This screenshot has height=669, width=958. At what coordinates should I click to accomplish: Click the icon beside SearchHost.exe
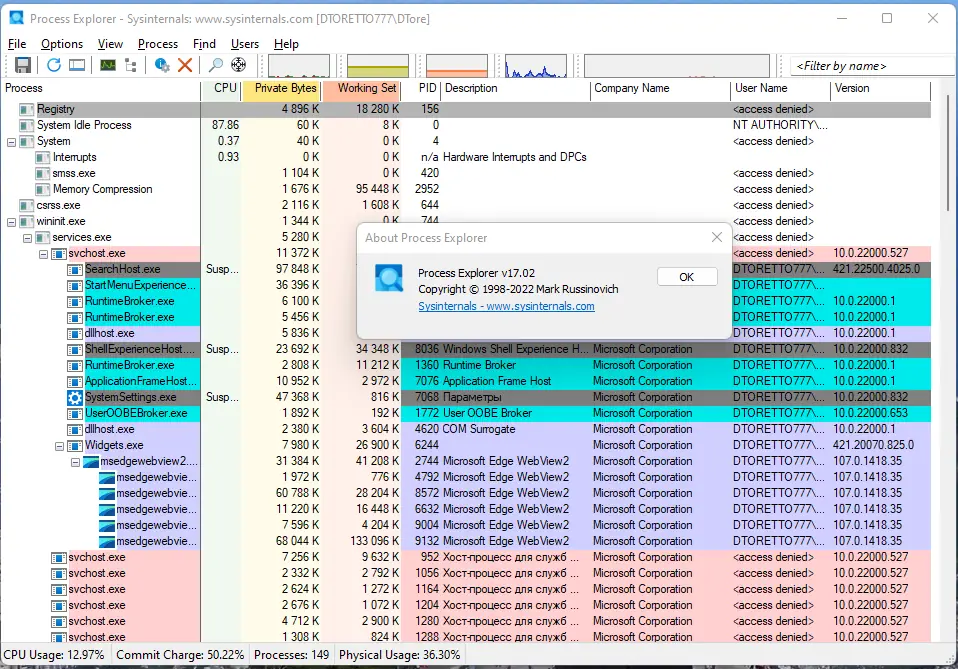point(75,269)
